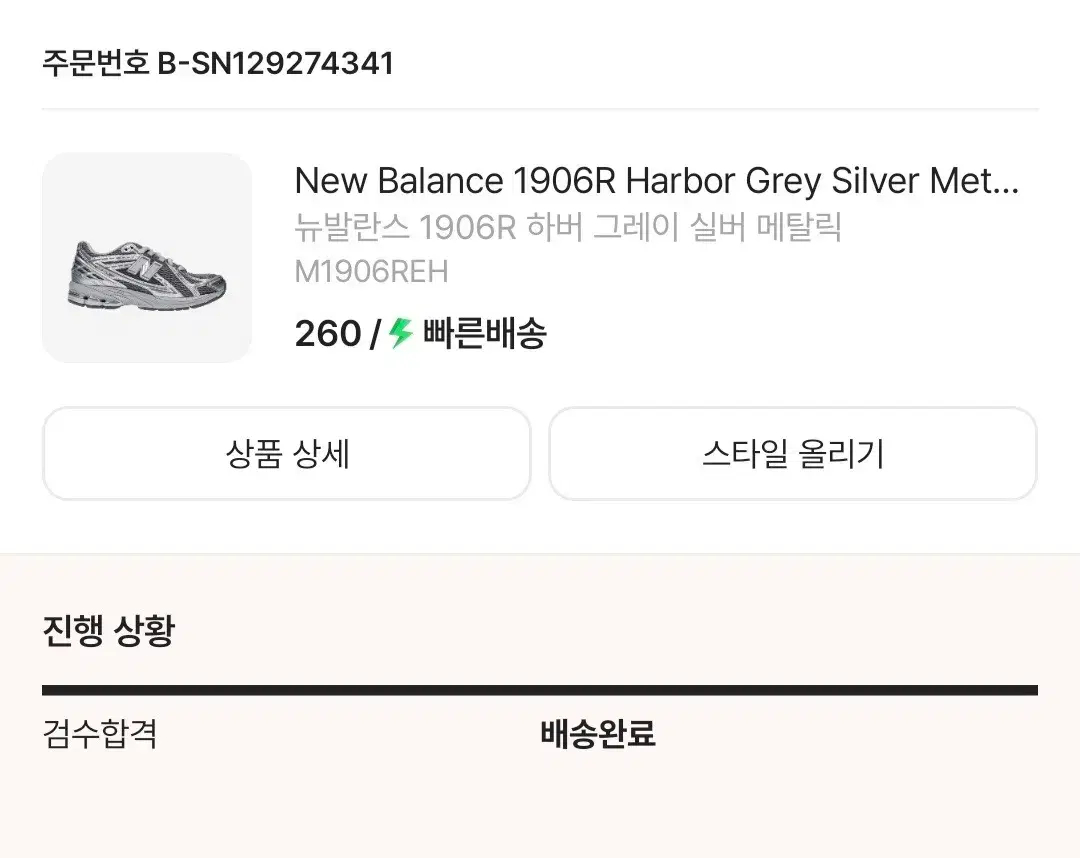Viewport: 1080px width, 858px height.
Task: Open the New Balance 1906R Harbor Grey title
Action: click(655, 181)
